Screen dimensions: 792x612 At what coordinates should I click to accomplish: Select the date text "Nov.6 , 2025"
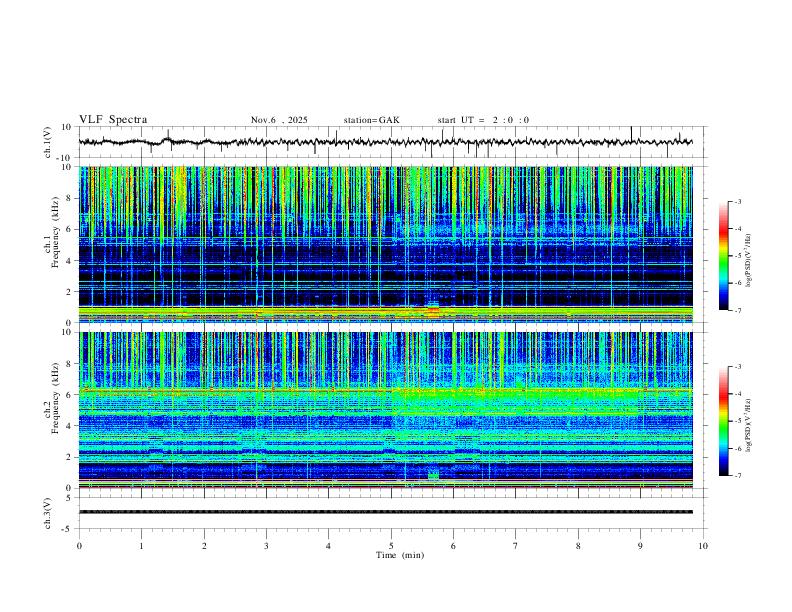tap(279, 120)
